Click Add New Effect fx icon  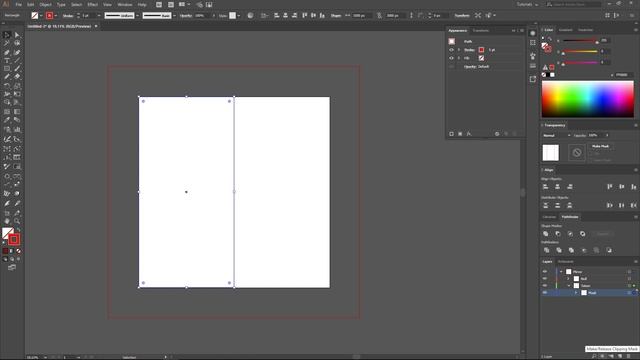(469, 134)
